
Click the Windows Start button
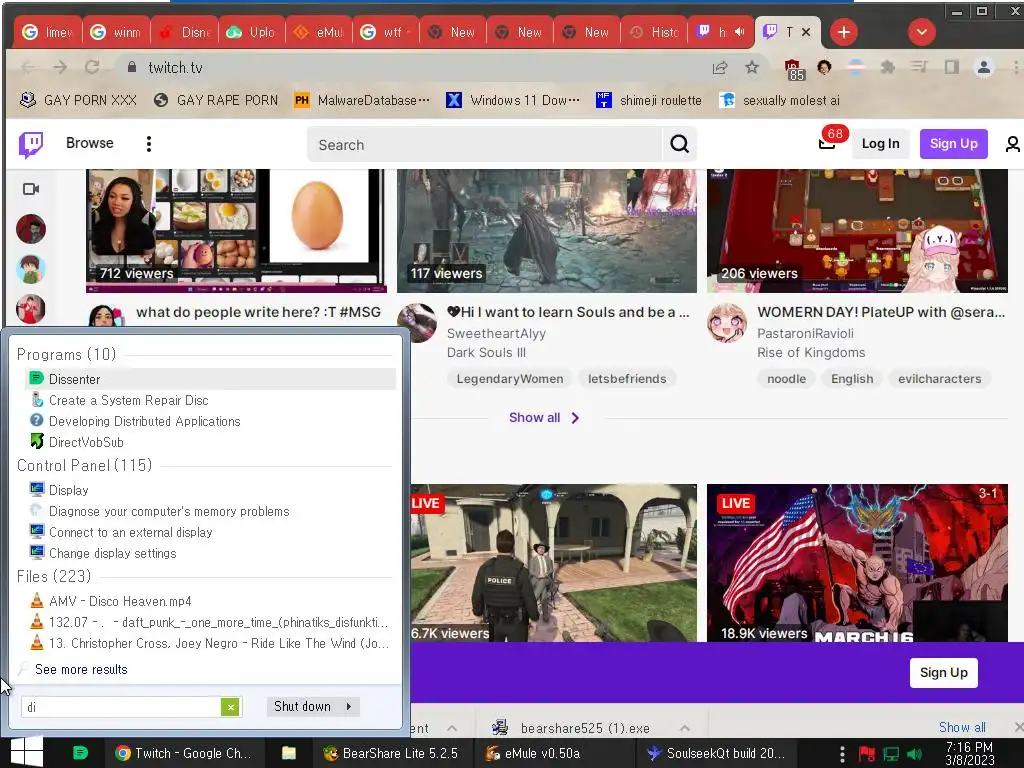pos(26,752)
